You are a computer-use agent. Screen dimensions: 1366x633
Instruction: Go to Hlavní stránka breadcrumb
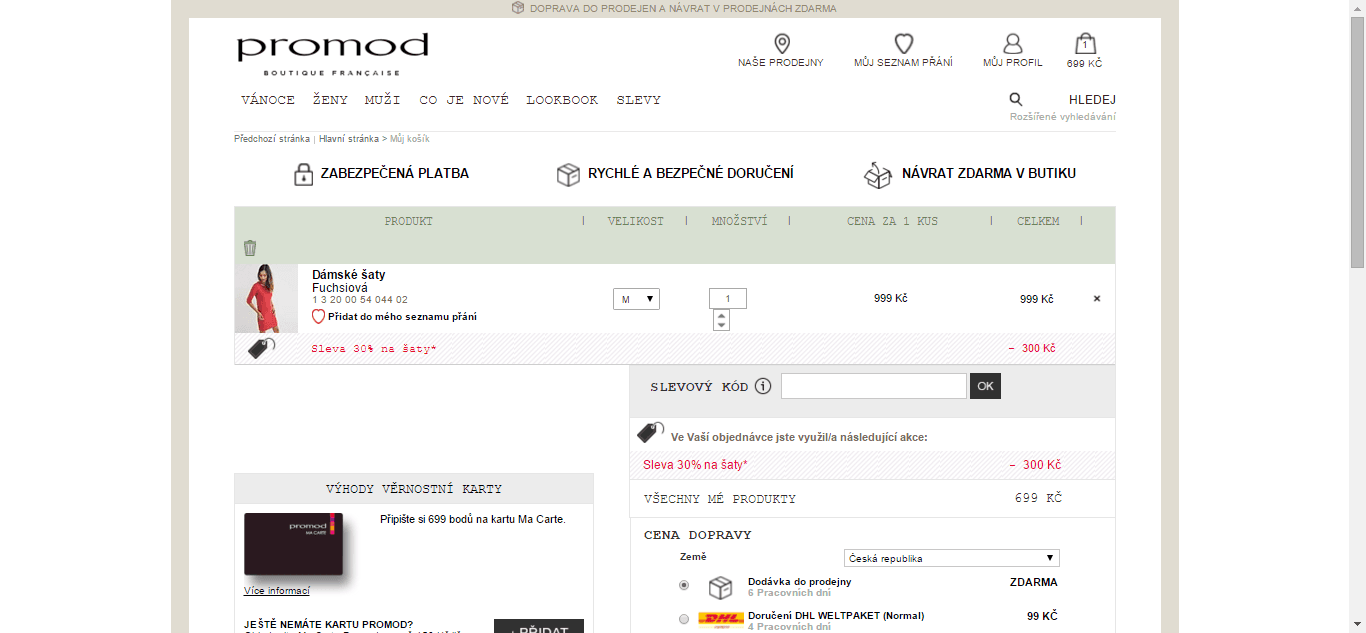[349, 139]
